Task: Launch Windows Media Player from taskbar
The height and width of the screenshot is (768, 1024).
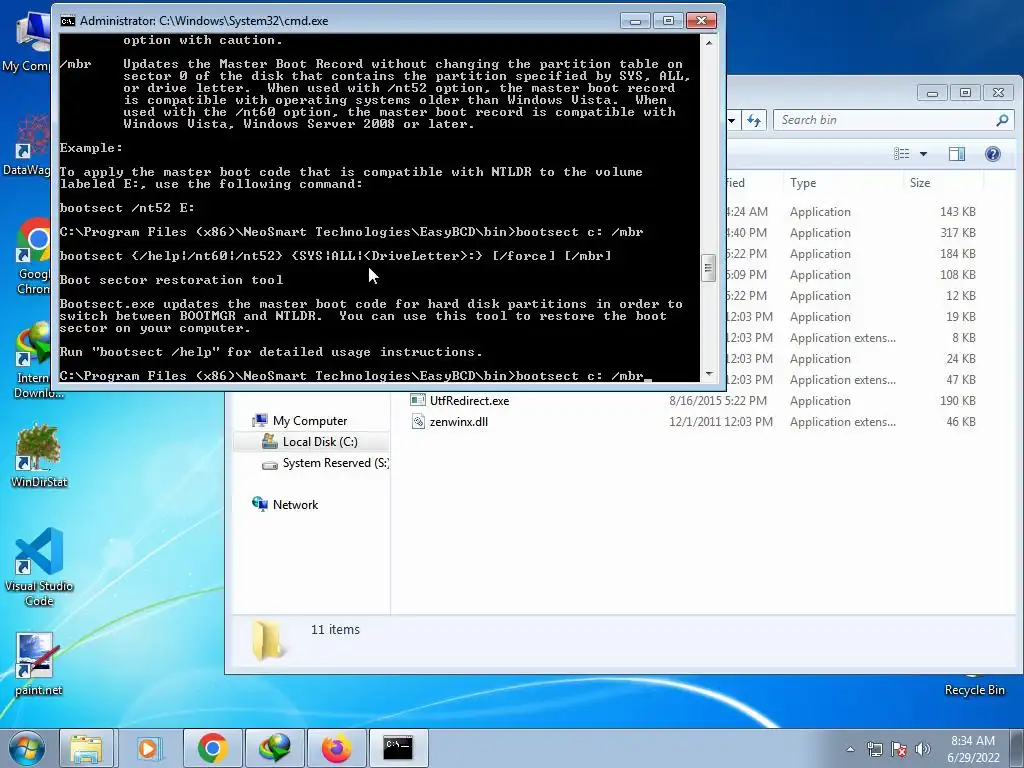Action: tap(148, 748)
